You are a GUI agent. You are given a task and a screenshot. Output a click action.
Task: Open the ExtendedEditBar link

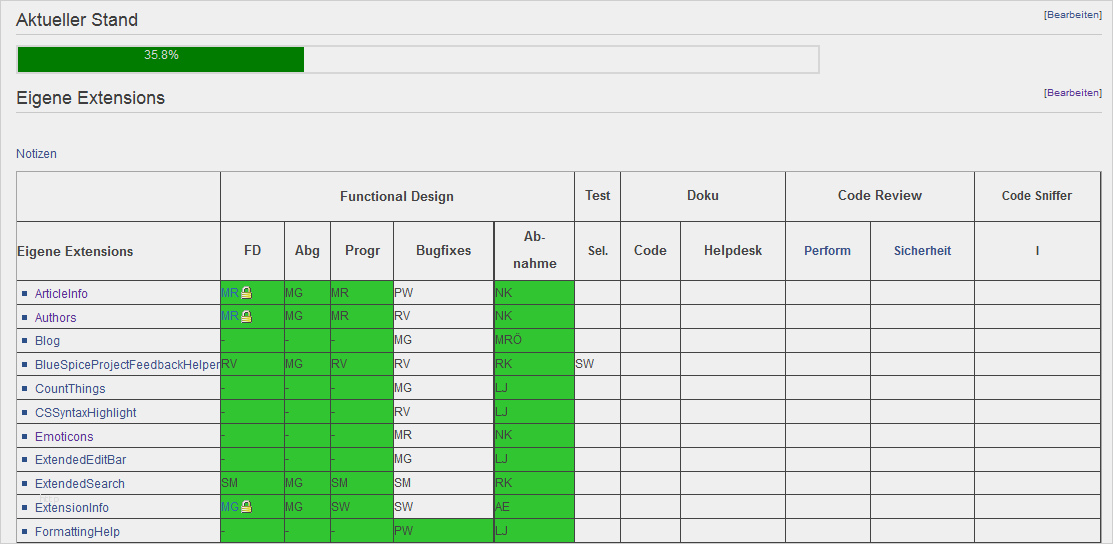tap(80, 460)
